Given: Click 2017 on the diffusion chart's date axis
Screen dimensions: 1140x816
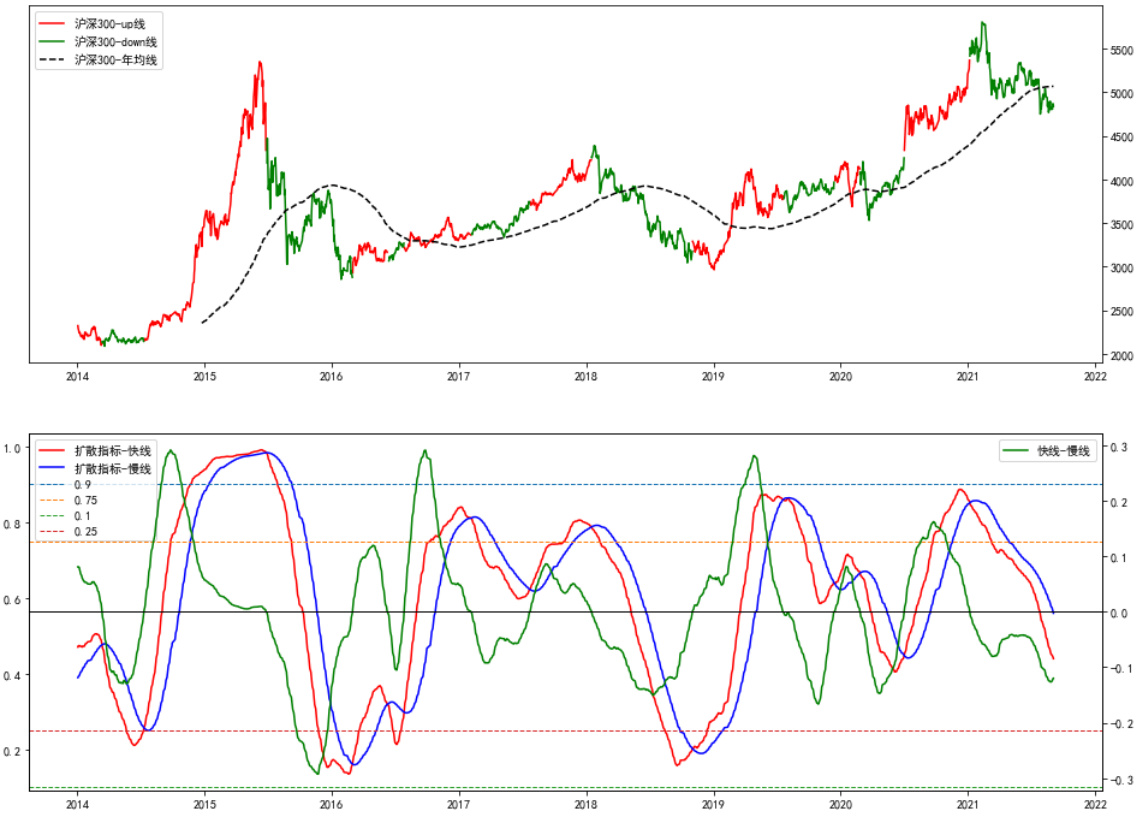Looking at the screenshot, I should pyautogui.click(x=459, y=804).
